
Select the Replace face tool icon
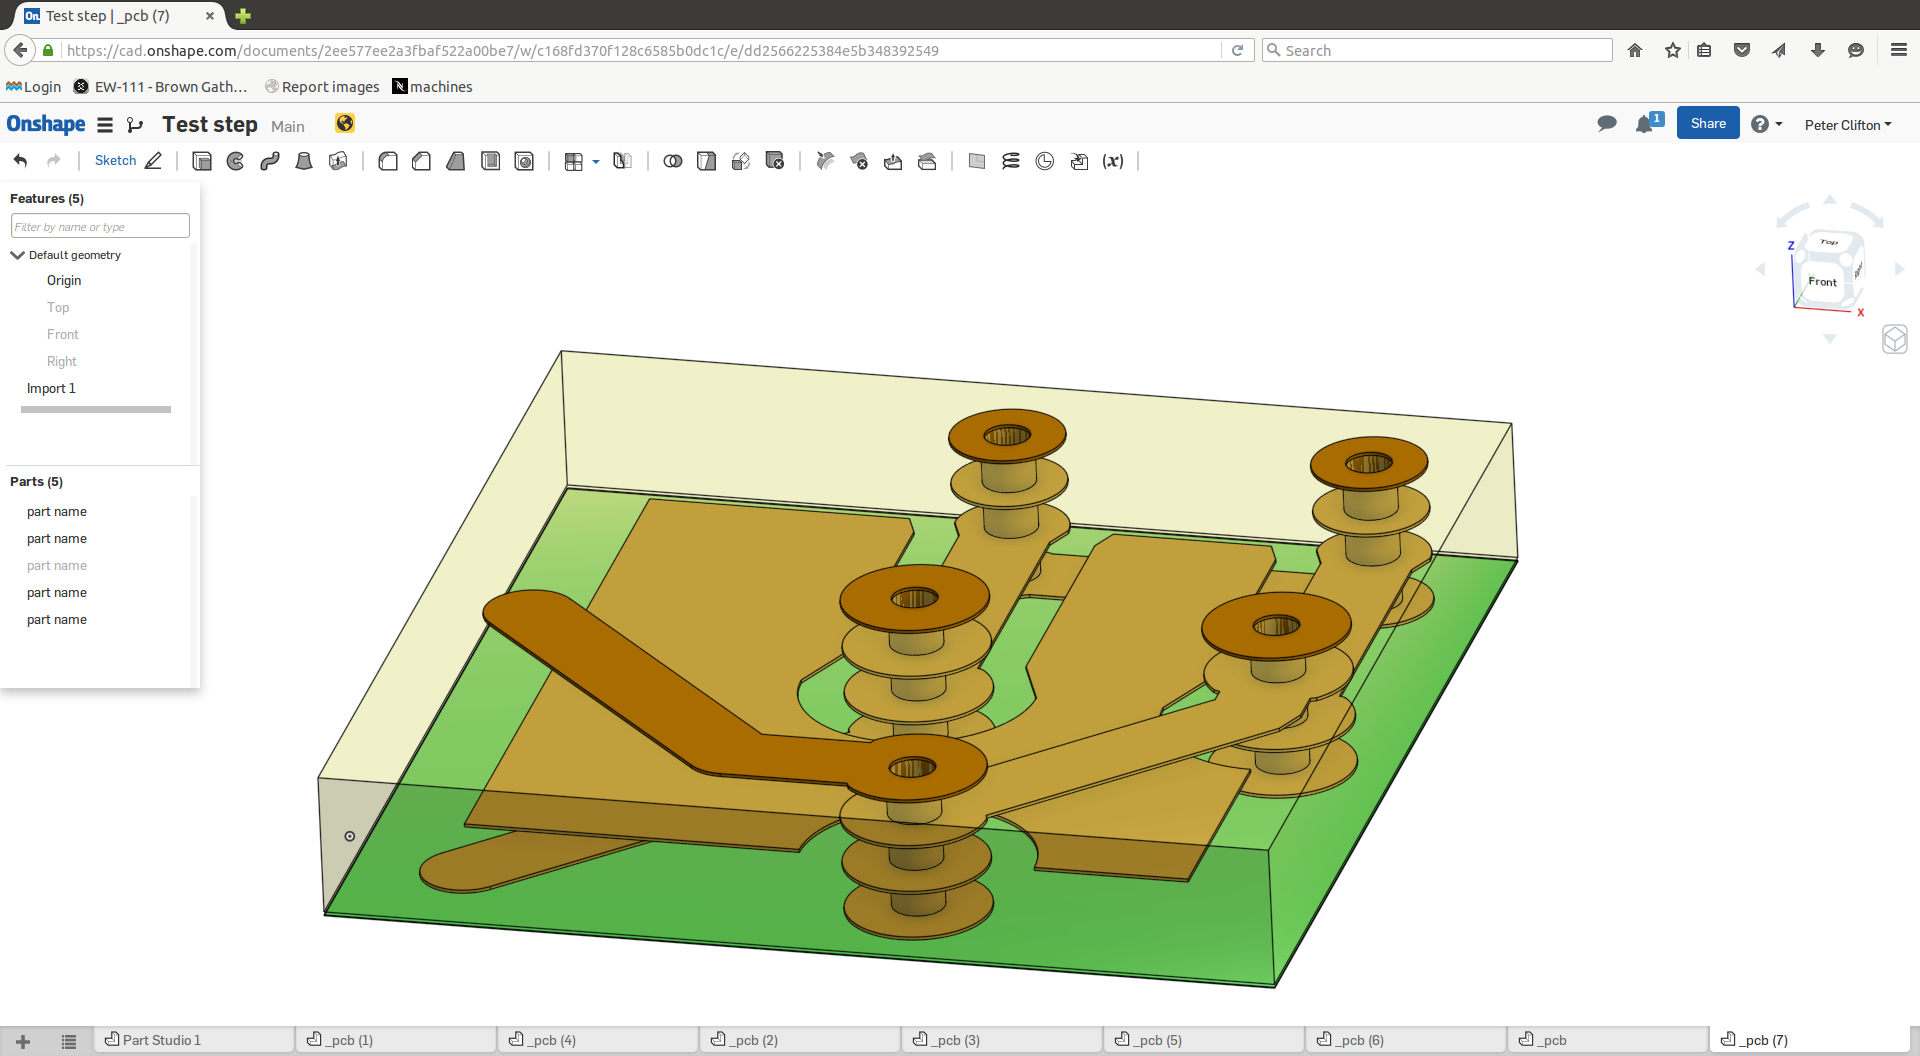[927, 161]
